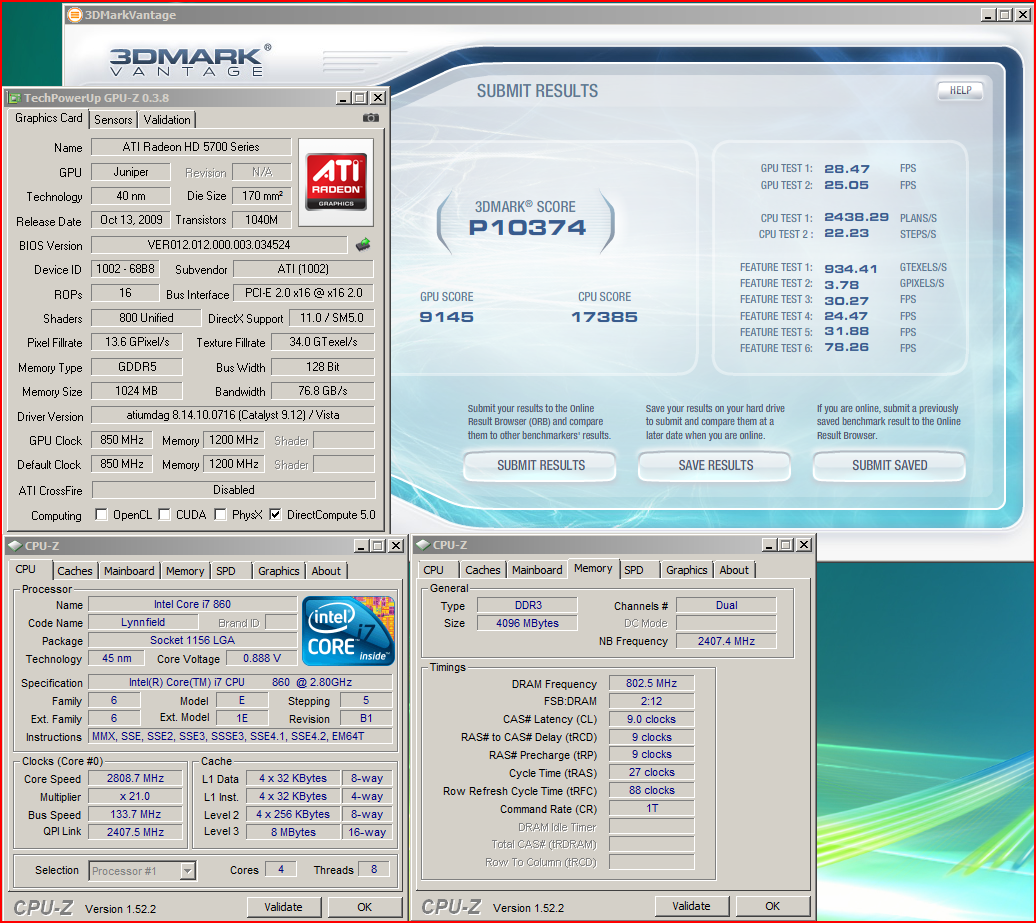
Task: Click the left CPU-Z title bar icon
Action: 15,546
